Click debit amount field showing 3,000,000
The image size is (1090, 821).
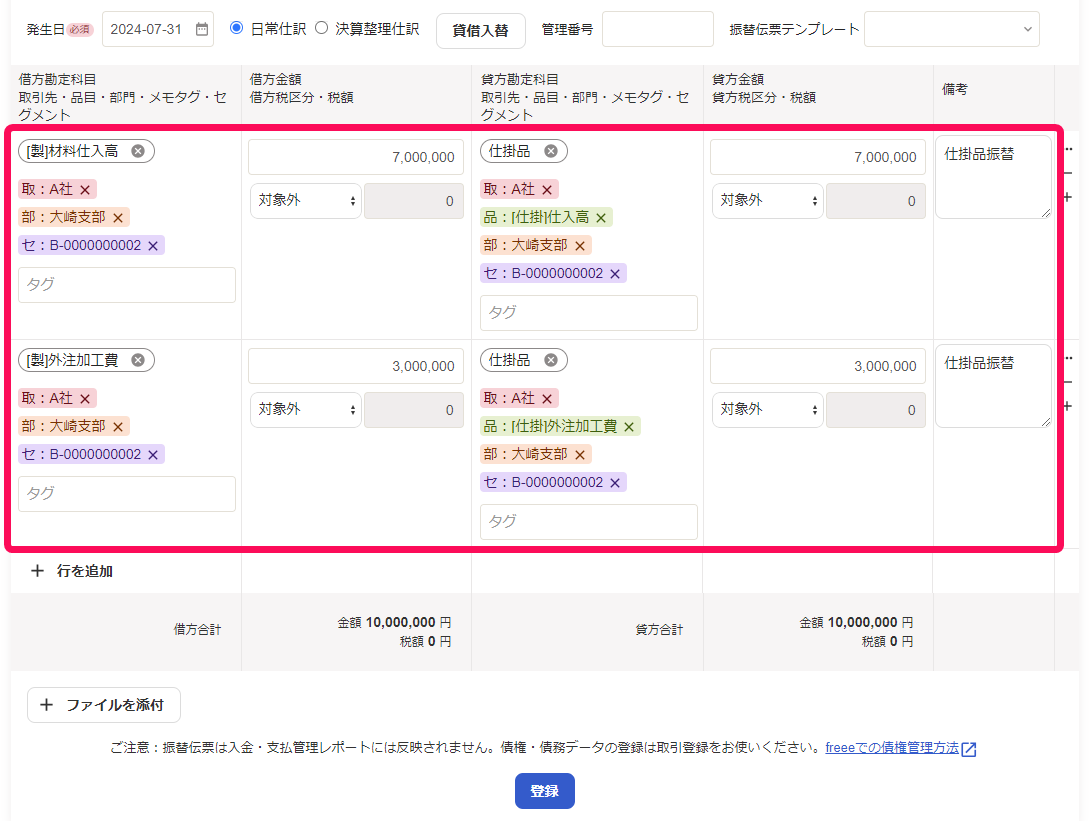pos(356,366)
